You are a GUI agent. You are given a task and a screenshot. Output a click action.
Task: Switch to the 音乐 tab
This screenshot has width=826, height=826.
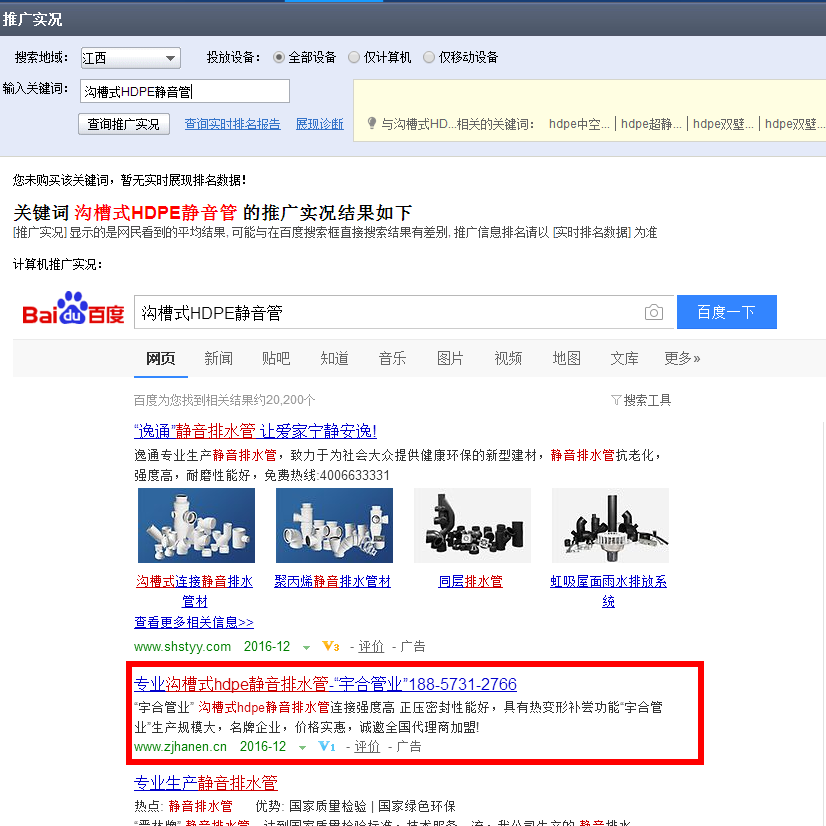click(x=392, y=359)
